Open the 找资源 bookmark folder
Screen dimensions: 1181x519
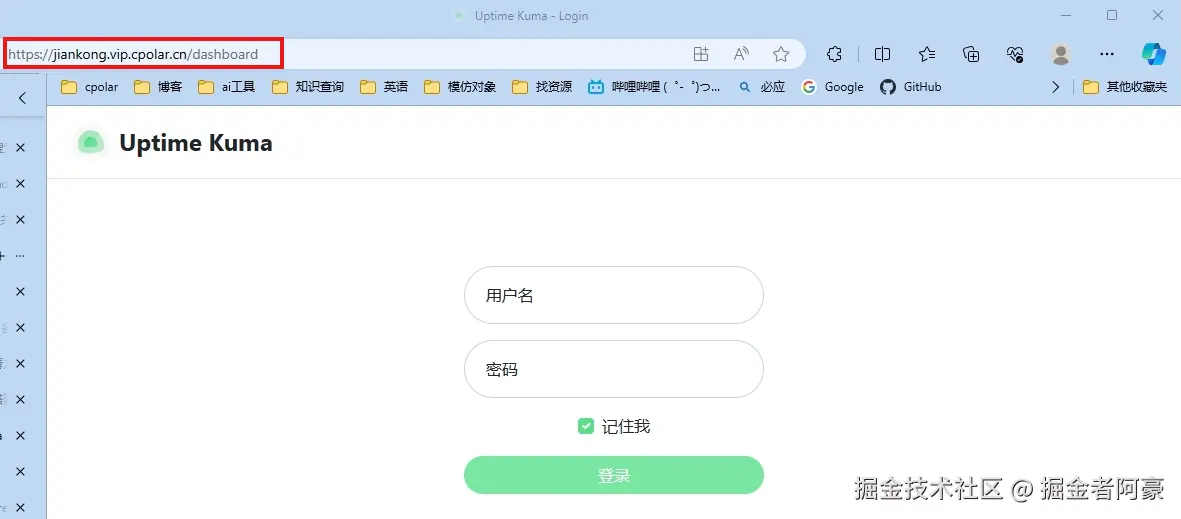tap(542, 87)
